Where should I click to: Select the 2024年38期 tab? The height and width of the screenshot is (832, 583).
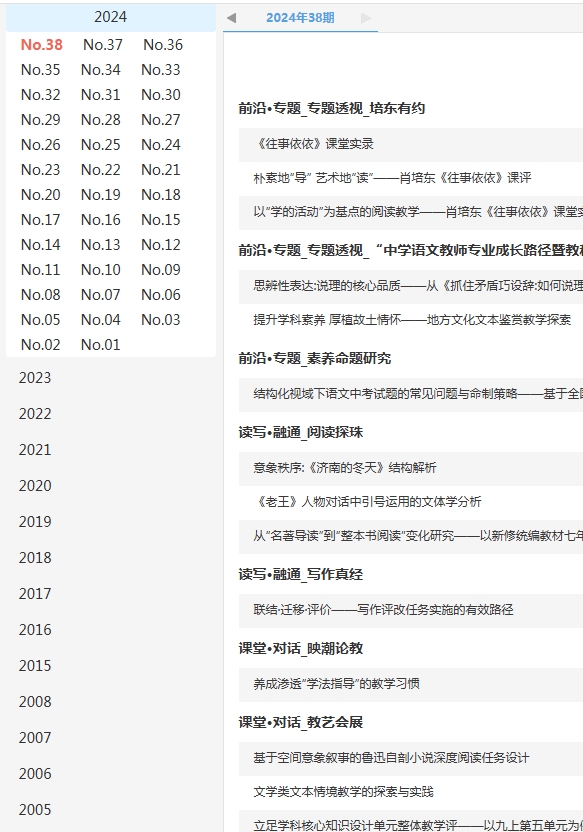point(300,18)
